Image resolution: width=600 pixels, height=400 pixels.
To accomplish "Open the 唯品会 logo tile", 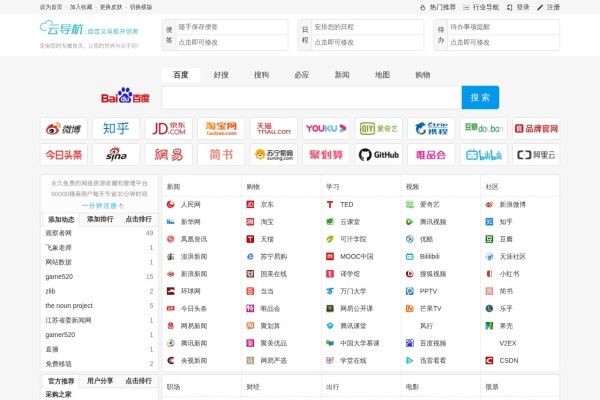I will pyautogui.click(x=431, y=155).
